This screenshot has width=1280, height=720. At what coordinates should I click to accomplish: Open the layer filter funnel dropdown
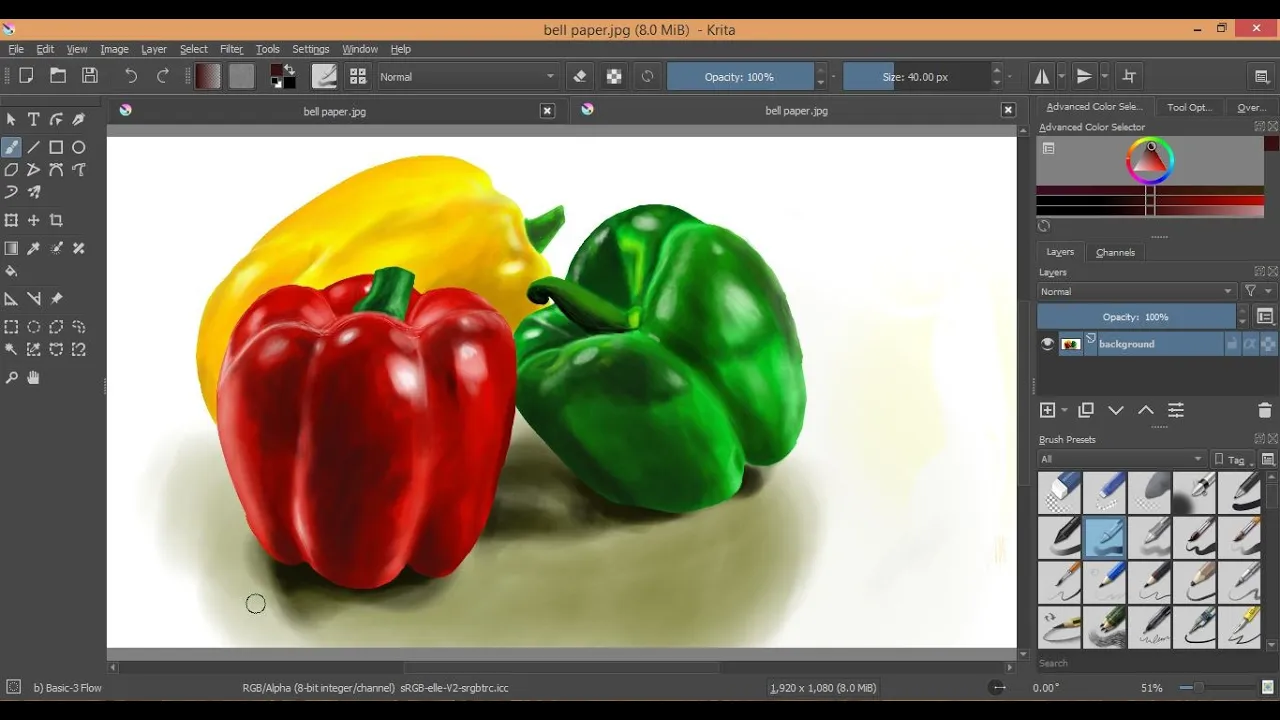coord(1258,291)
